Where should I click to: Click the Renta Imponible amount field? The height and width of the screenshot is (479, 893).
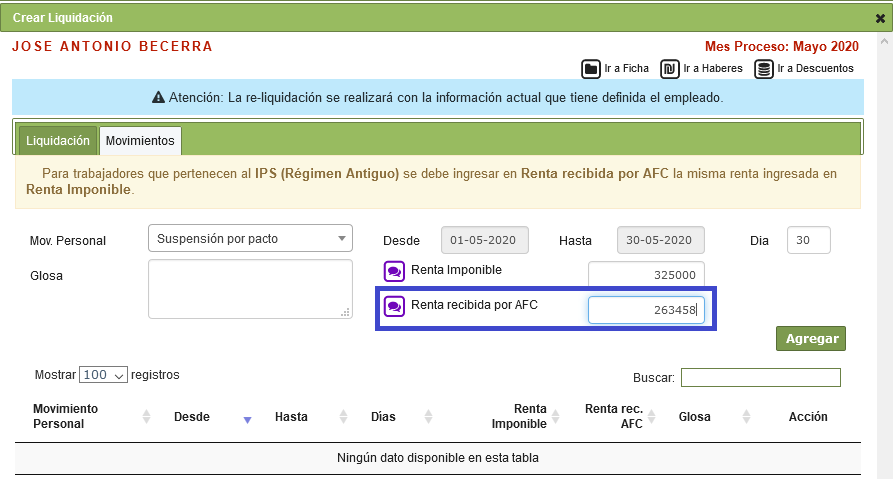coord(646,275)
